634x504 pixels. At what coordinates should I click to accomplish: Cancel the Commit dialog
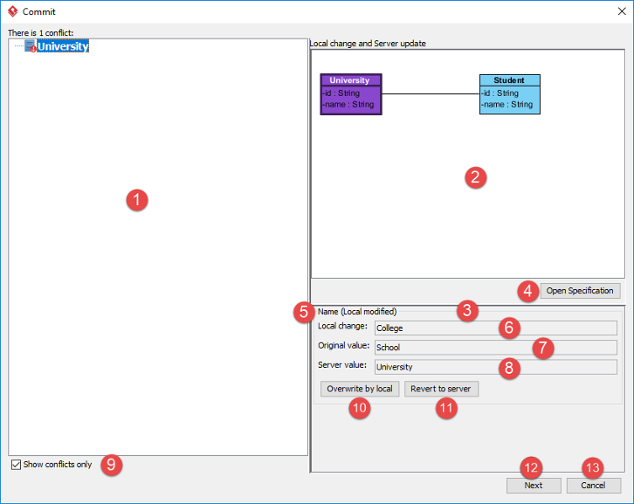pos(593,485)
